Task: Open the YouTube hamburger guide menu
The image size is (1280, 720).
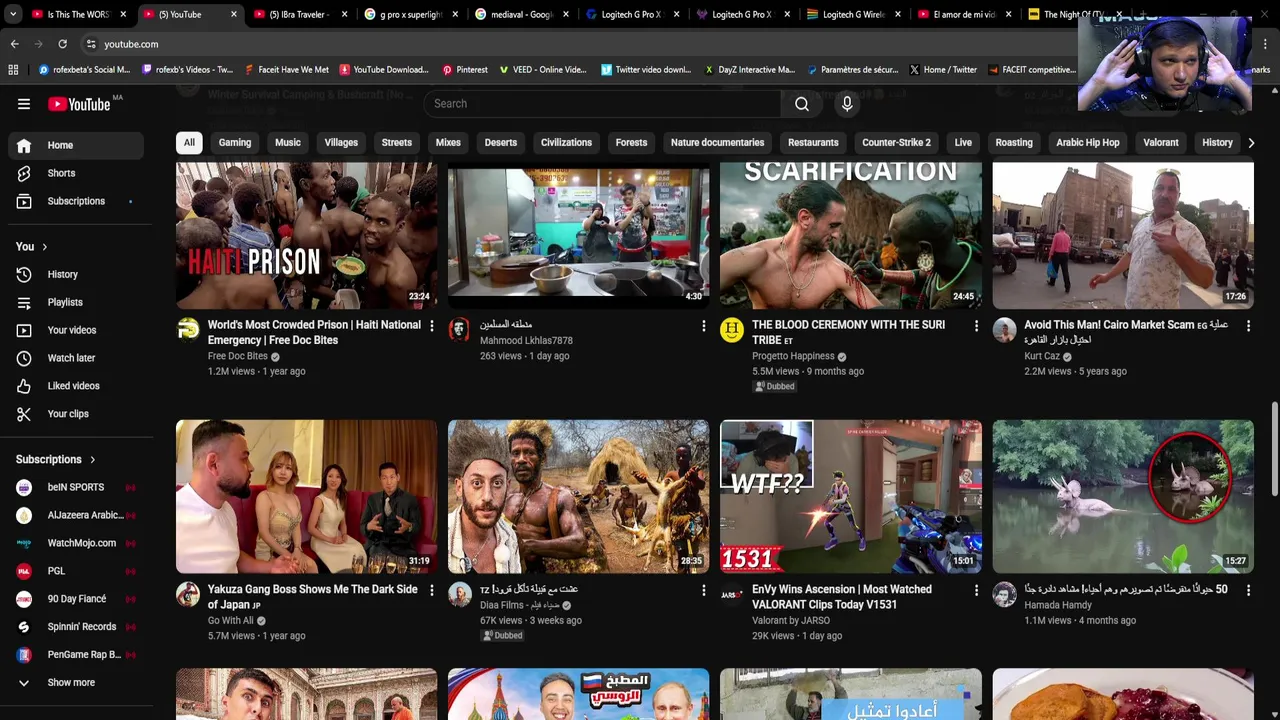Action: (x=24, y=104)
